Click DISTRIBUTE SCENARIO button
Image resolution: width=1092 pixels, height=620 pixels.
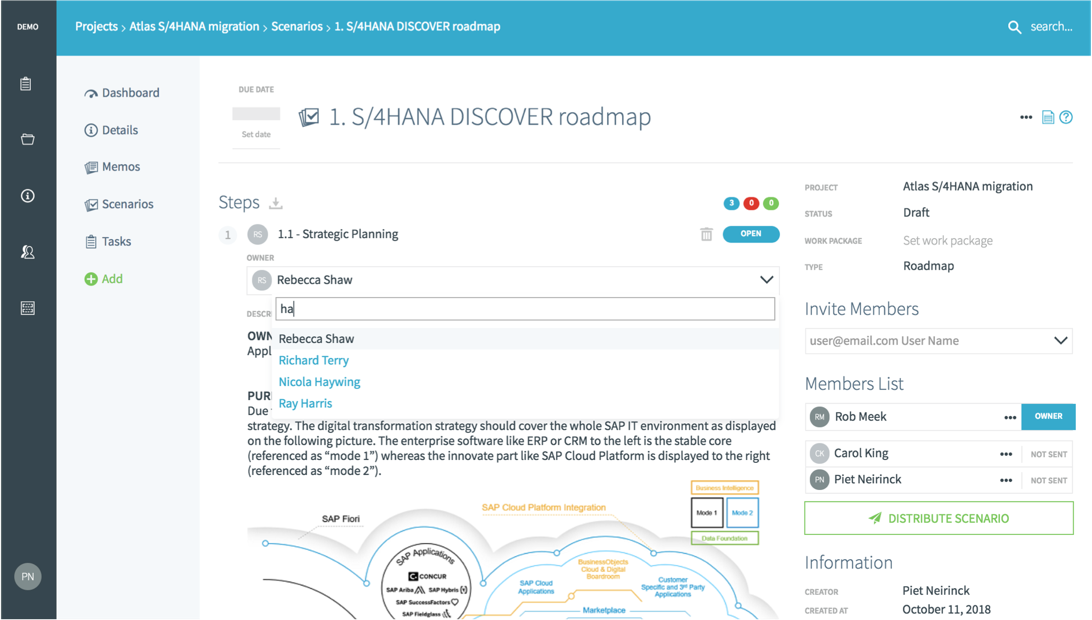click(939, 518)
